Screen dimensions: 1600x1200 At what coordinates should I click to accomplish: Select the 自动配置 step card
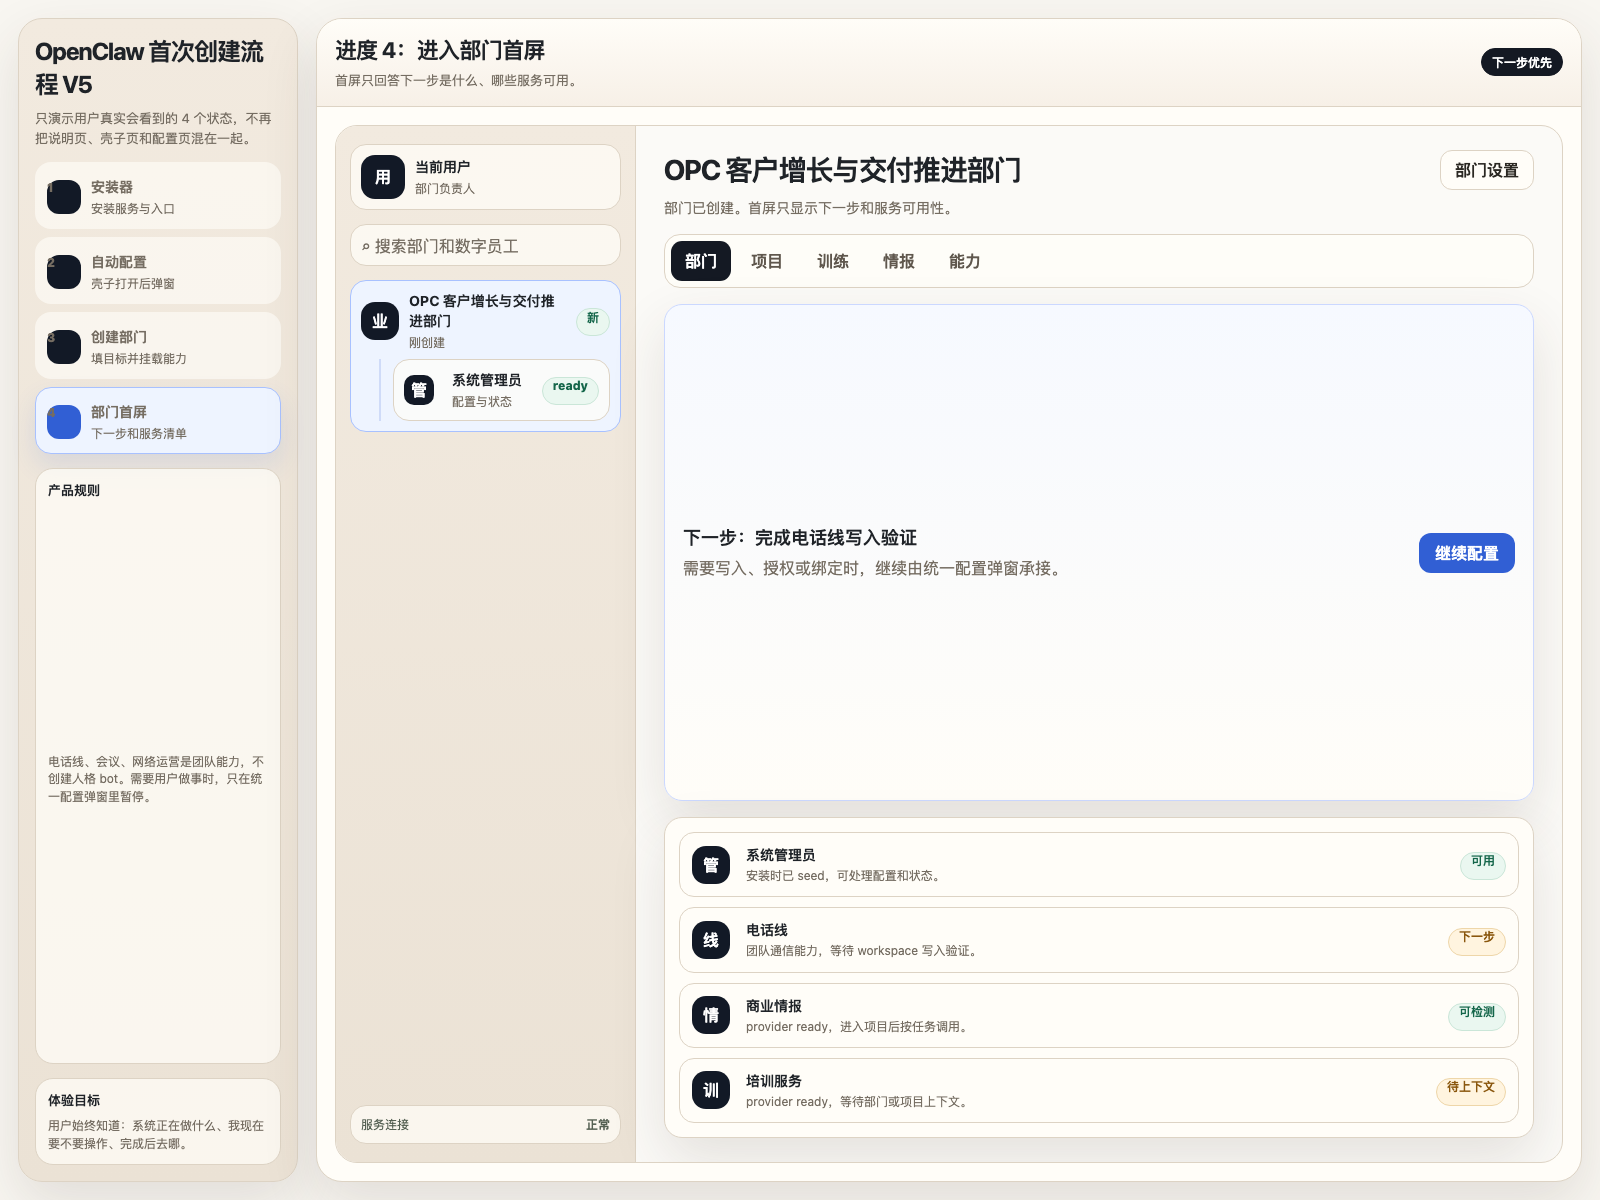click(158, 271)
